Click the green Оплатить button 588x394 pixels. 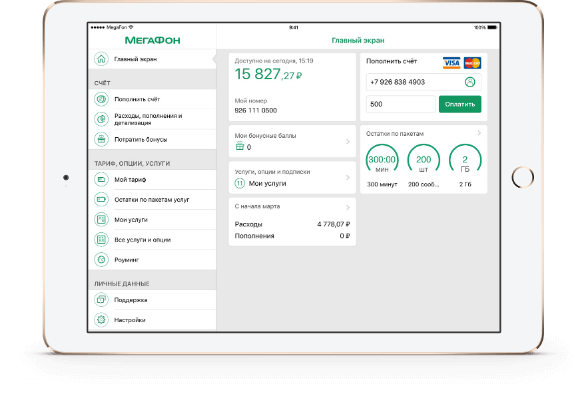click(460, 104)
